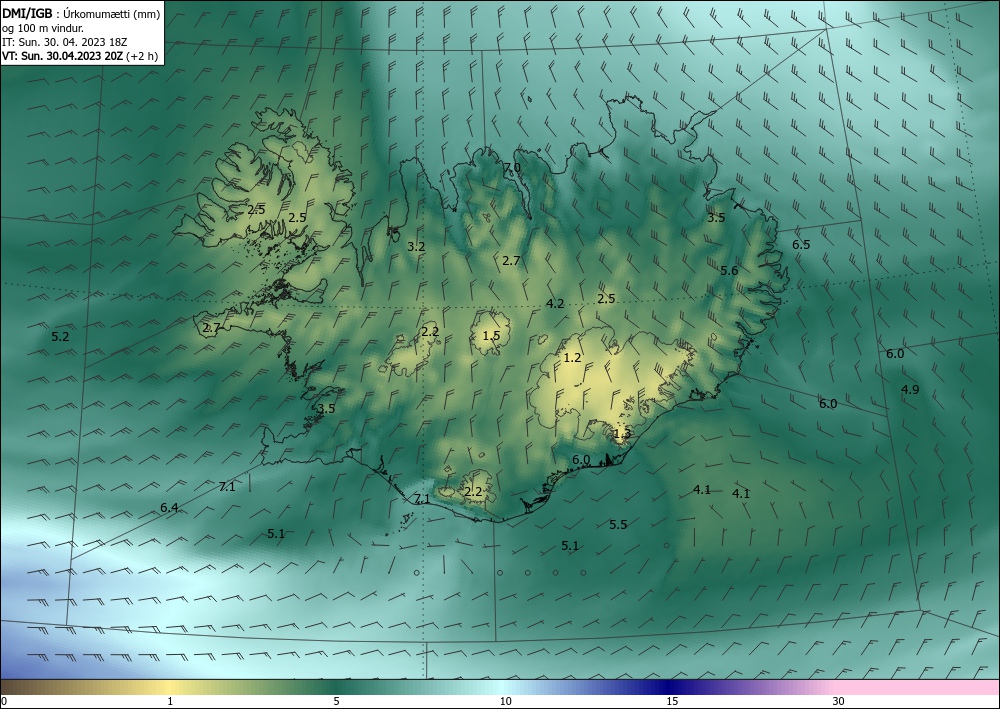
Task: Click the 3.5 value on Reykjanes peninsula
Action: click(326, 408)
